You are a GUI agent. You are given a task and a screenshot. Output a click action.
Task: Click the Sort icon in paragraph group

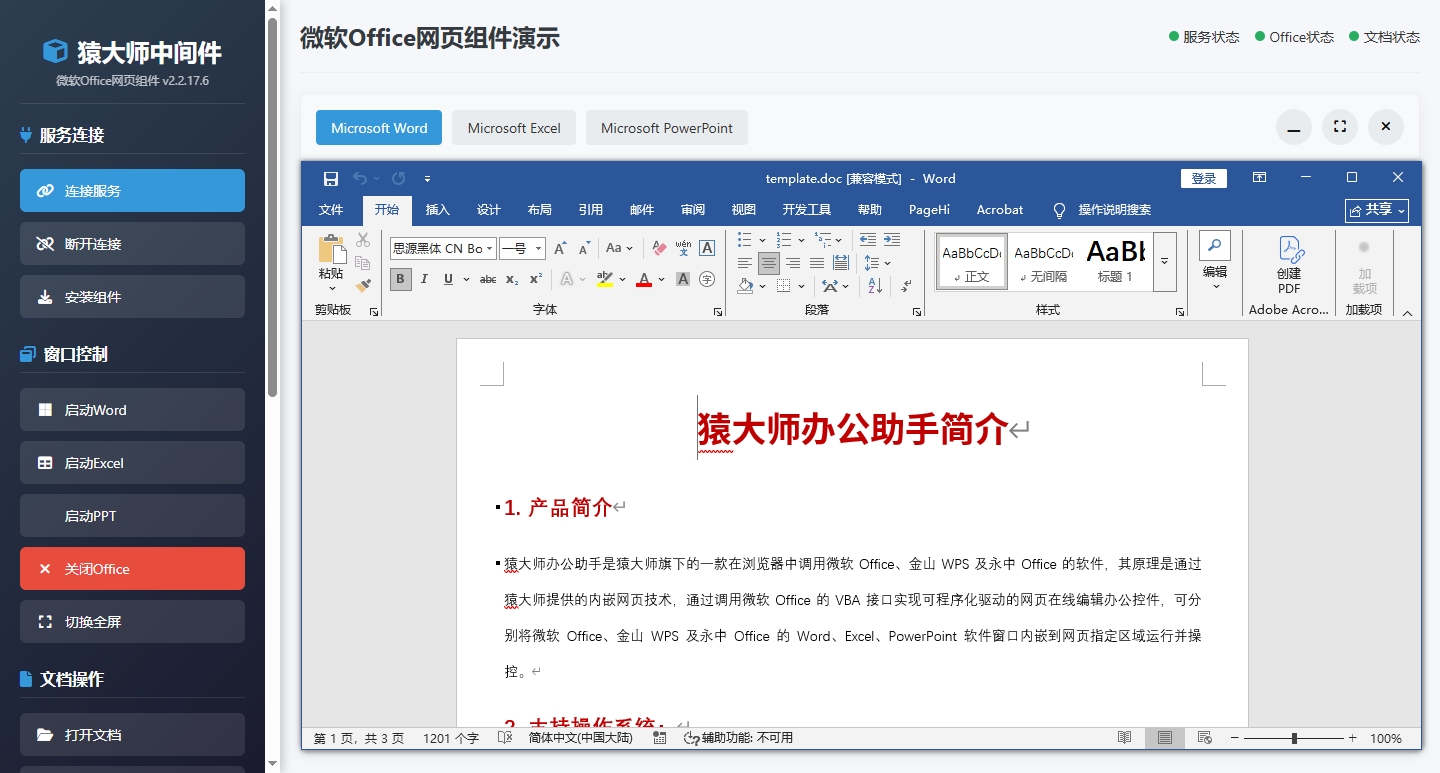click(875, 286)
